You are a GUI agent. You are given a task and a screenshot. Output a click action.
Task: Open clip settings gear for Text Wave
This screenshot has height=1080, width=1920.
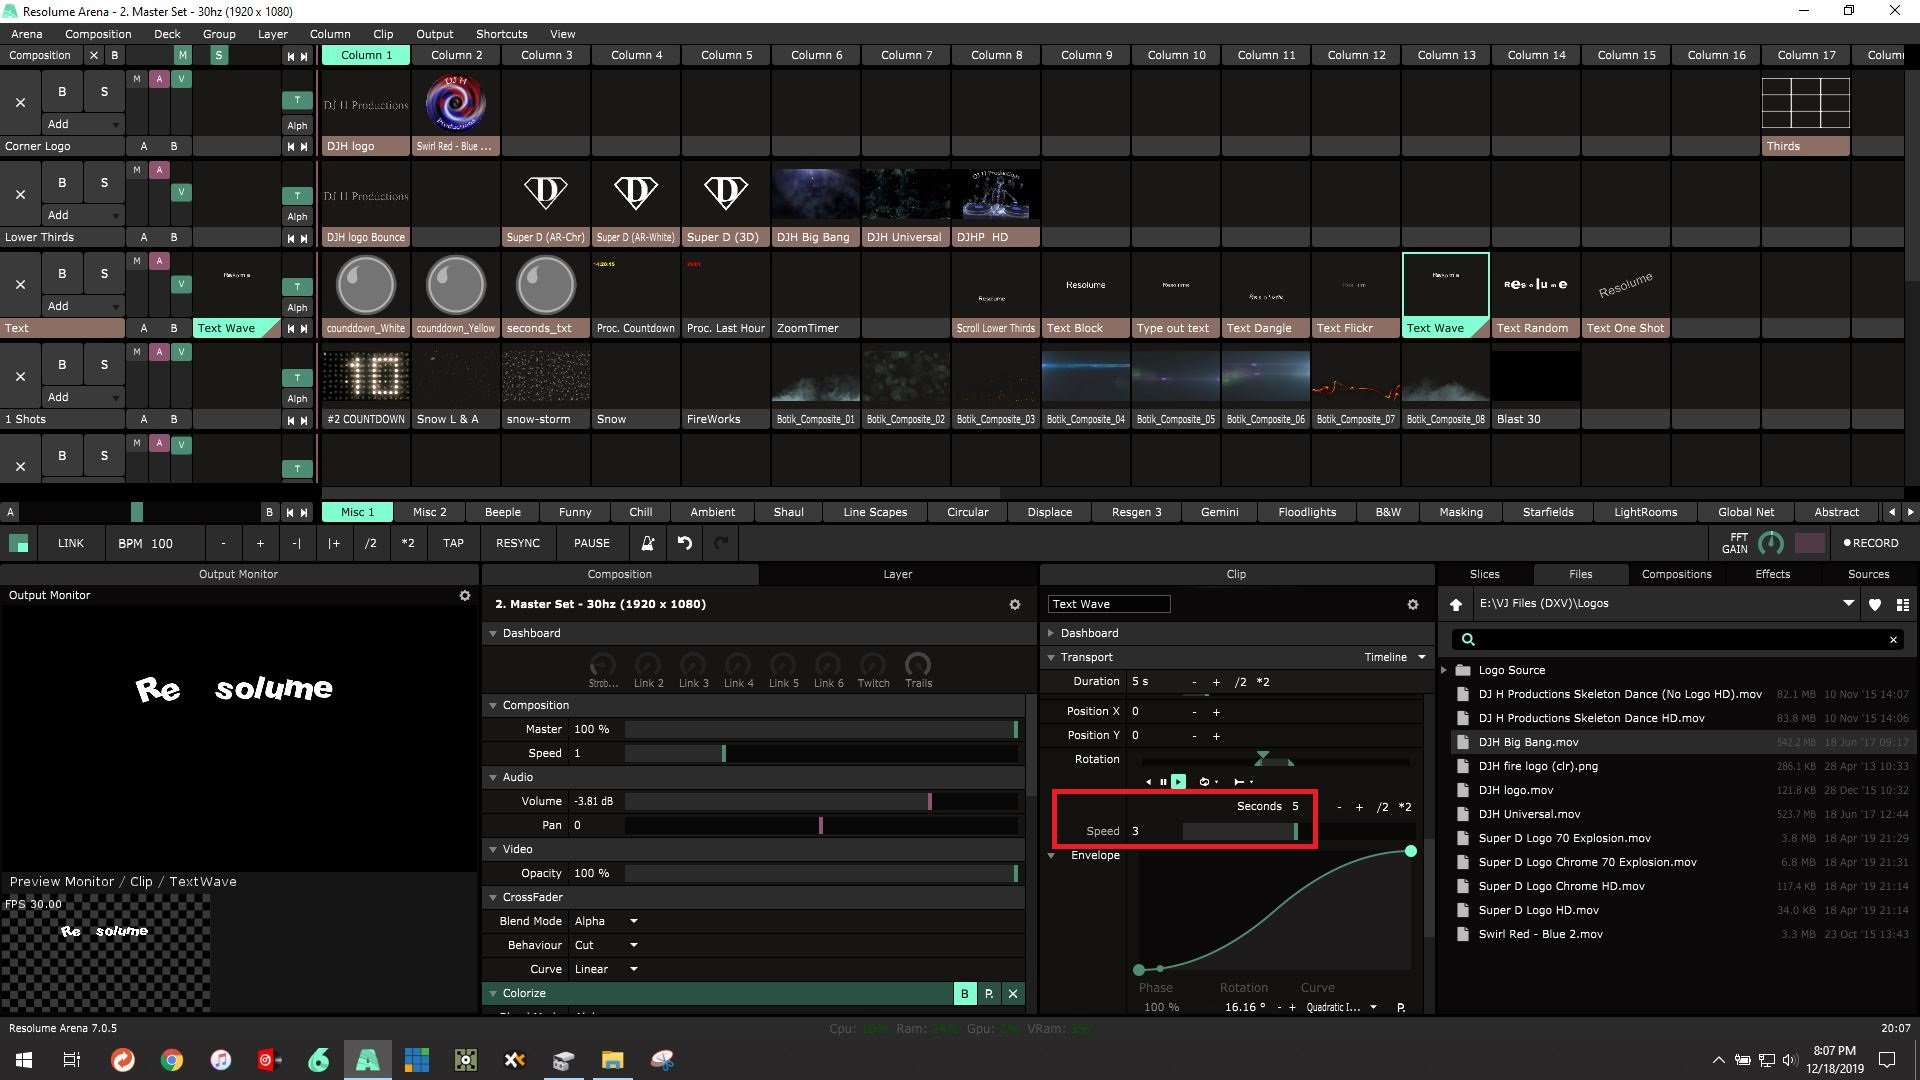click(1412, 604)
